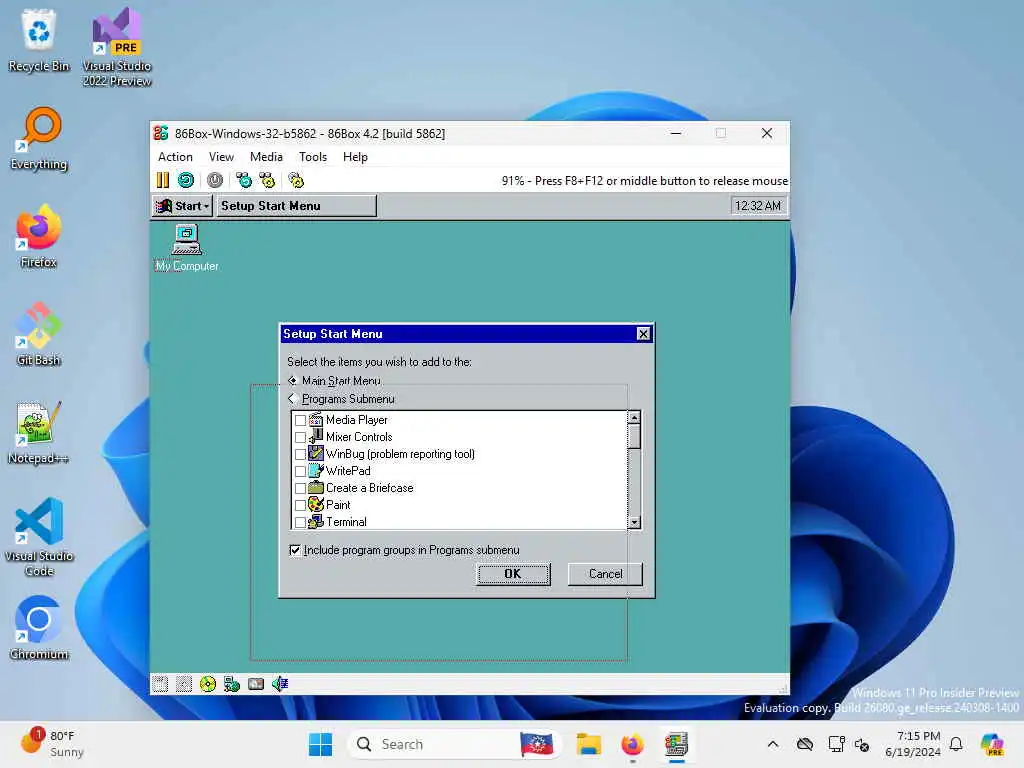Click the list's scroll up arrow
The image size is (1024, 768).
coord(634,417)
